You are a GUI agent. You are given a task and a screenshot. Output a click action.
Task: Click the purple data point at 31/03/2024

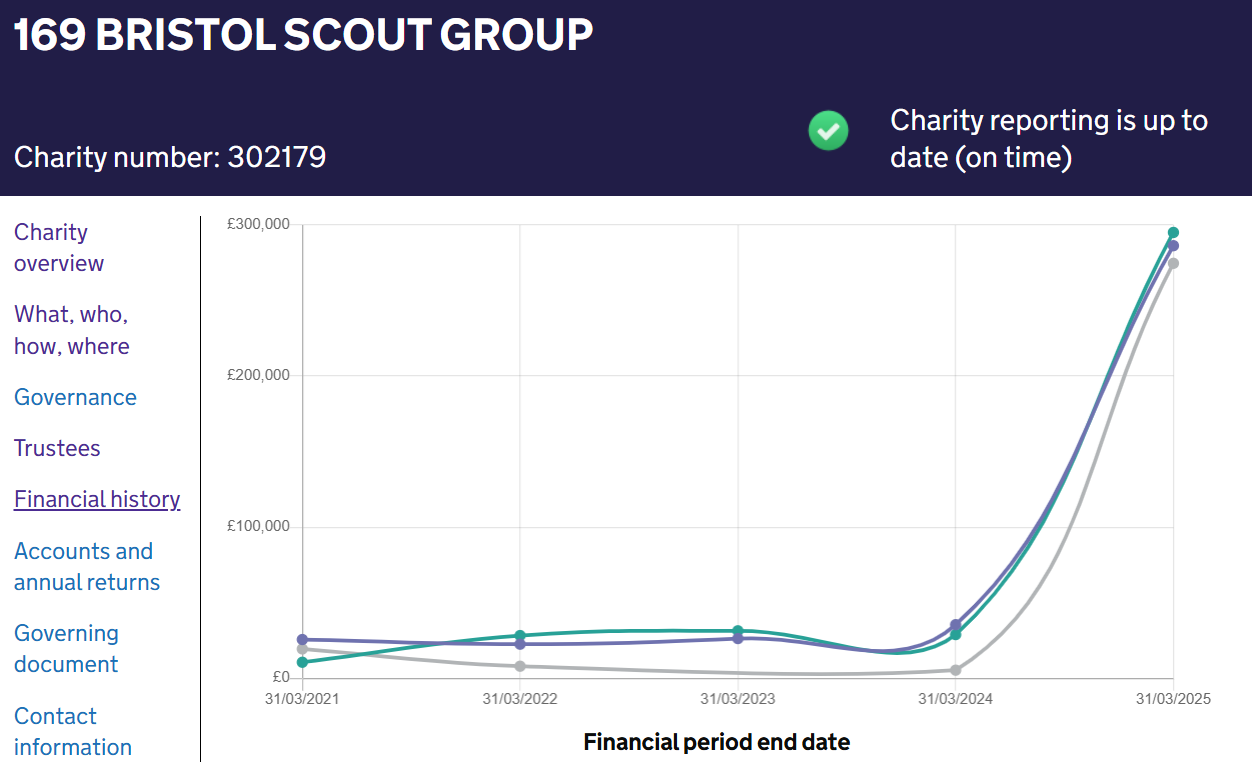[x=955, y=624]
